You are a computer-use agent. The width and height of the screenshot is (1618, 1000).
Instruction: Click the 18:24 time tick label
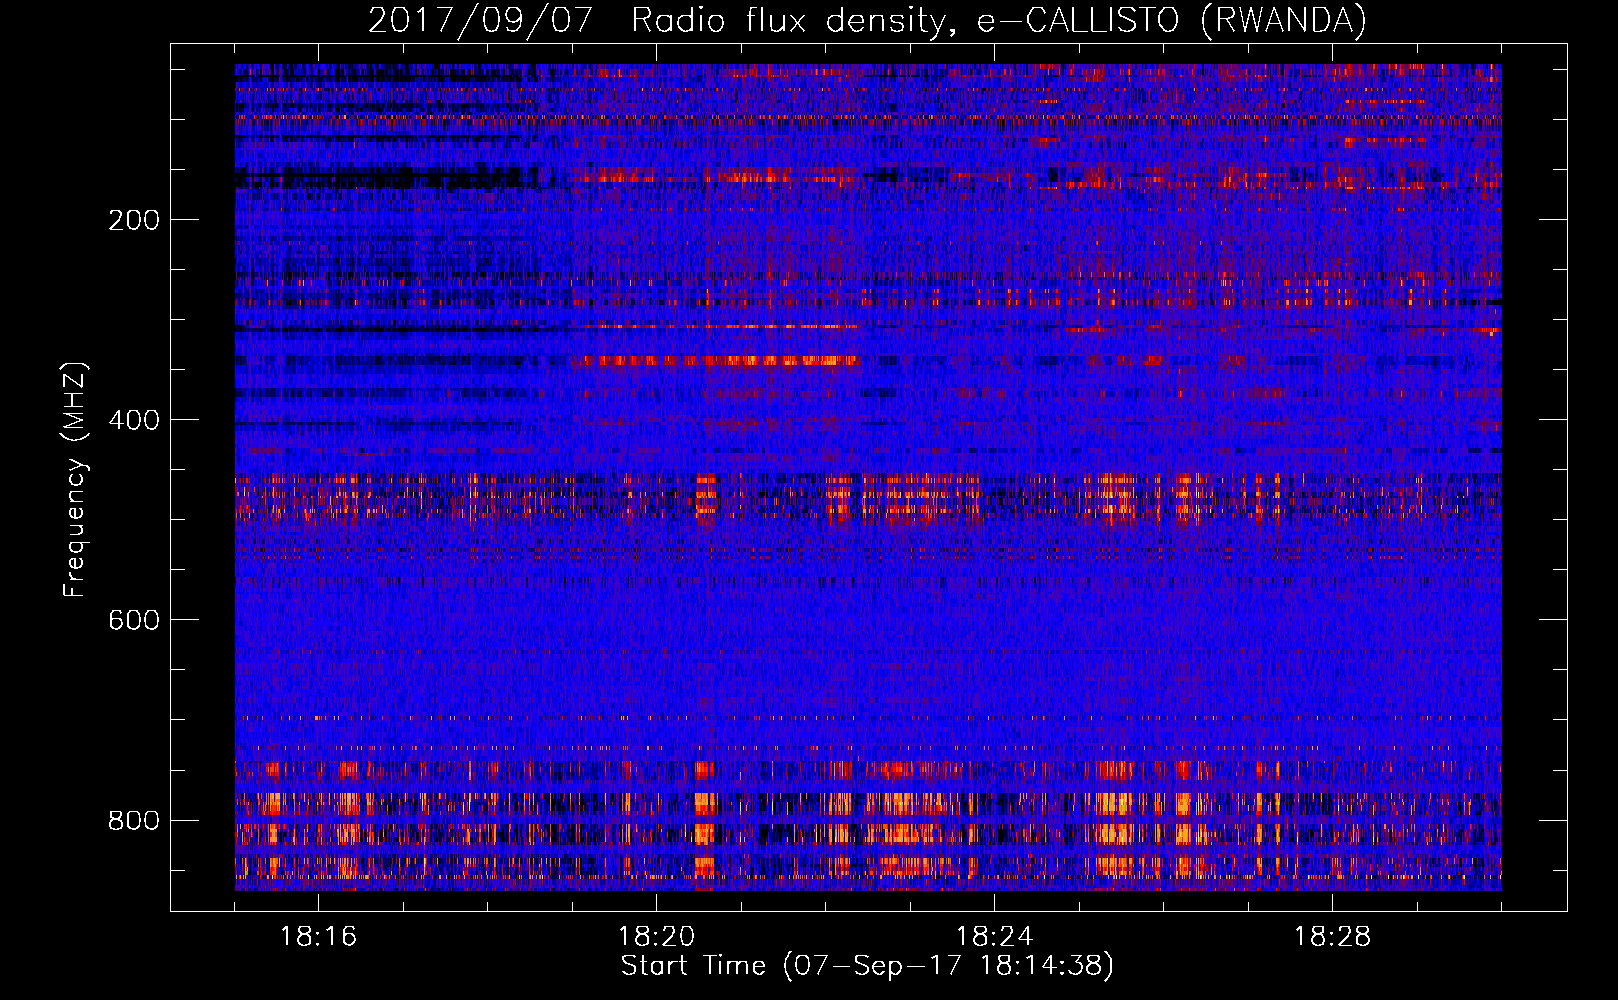[x=994, y=937]
